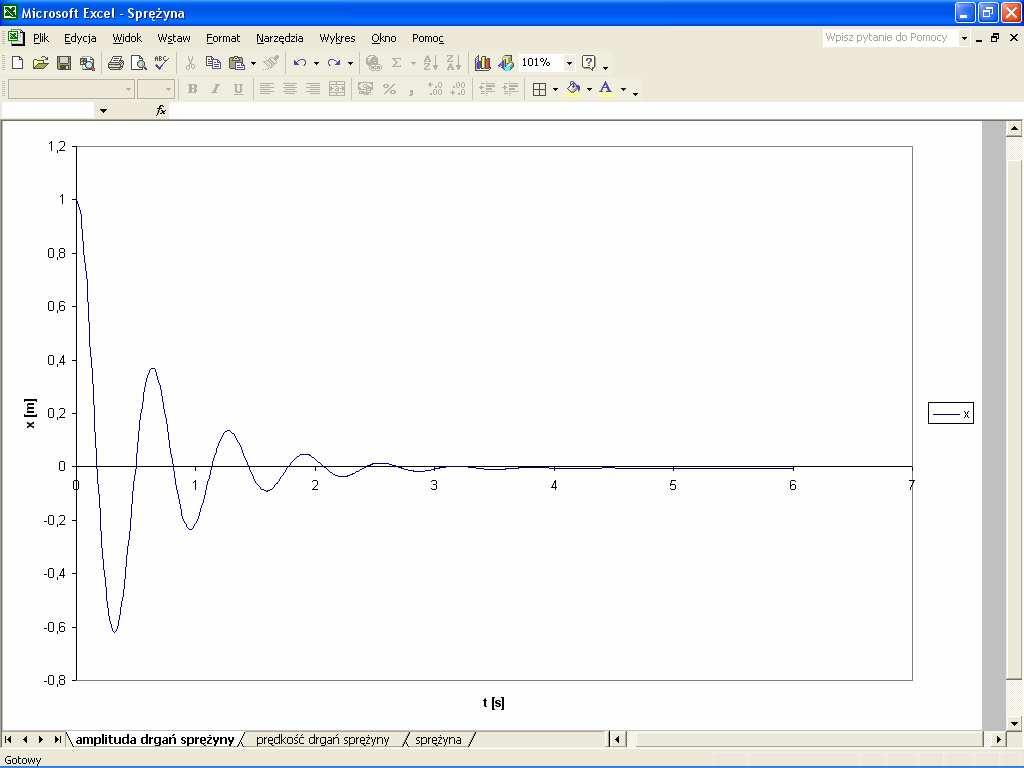Click the Format Painter brush icon
Screen dimensions: 1024x768
pyautogui.click(x=271, y=63)
